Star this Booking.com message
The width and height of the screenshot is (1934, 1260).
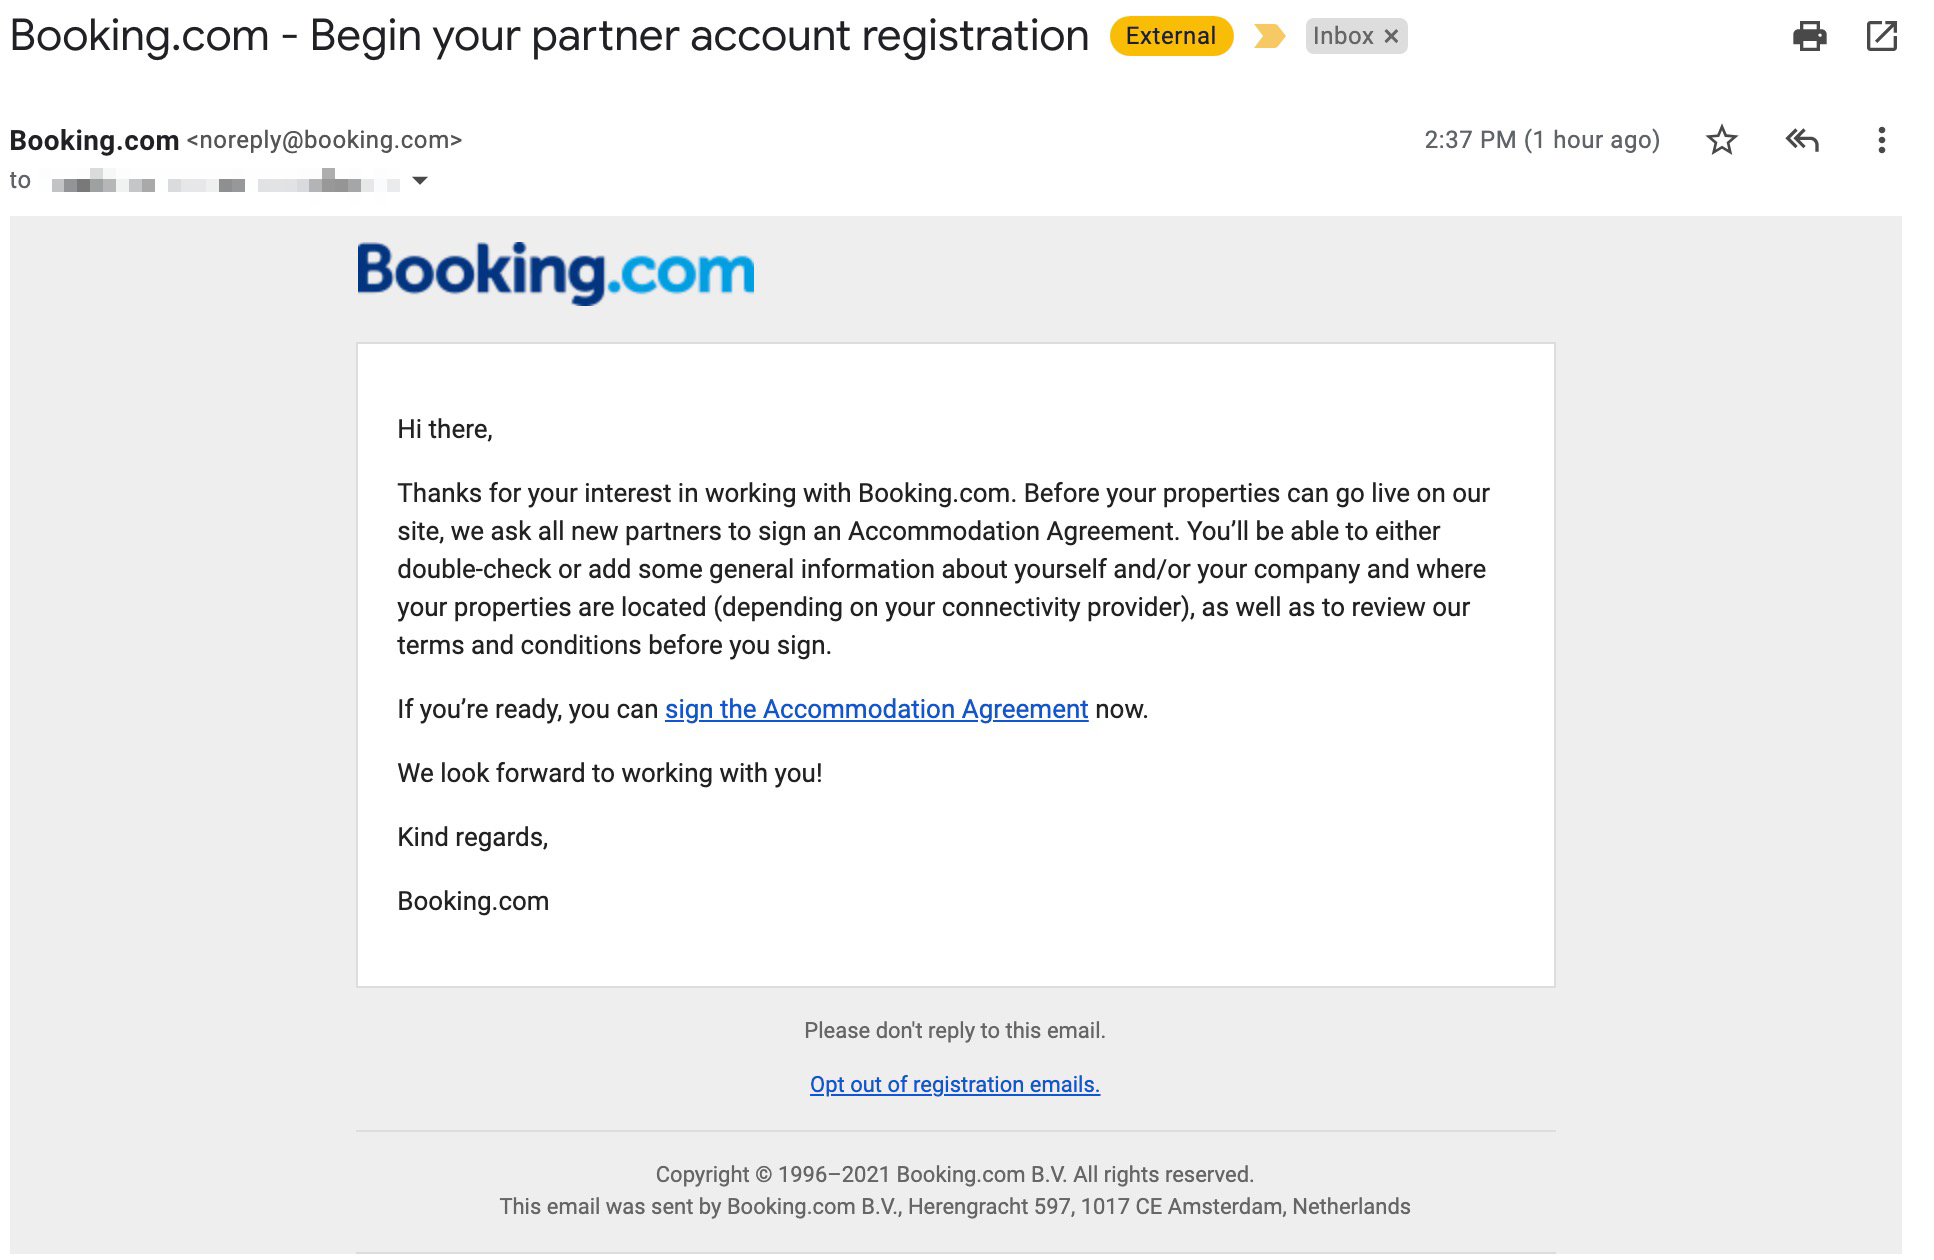point(1721,140)
